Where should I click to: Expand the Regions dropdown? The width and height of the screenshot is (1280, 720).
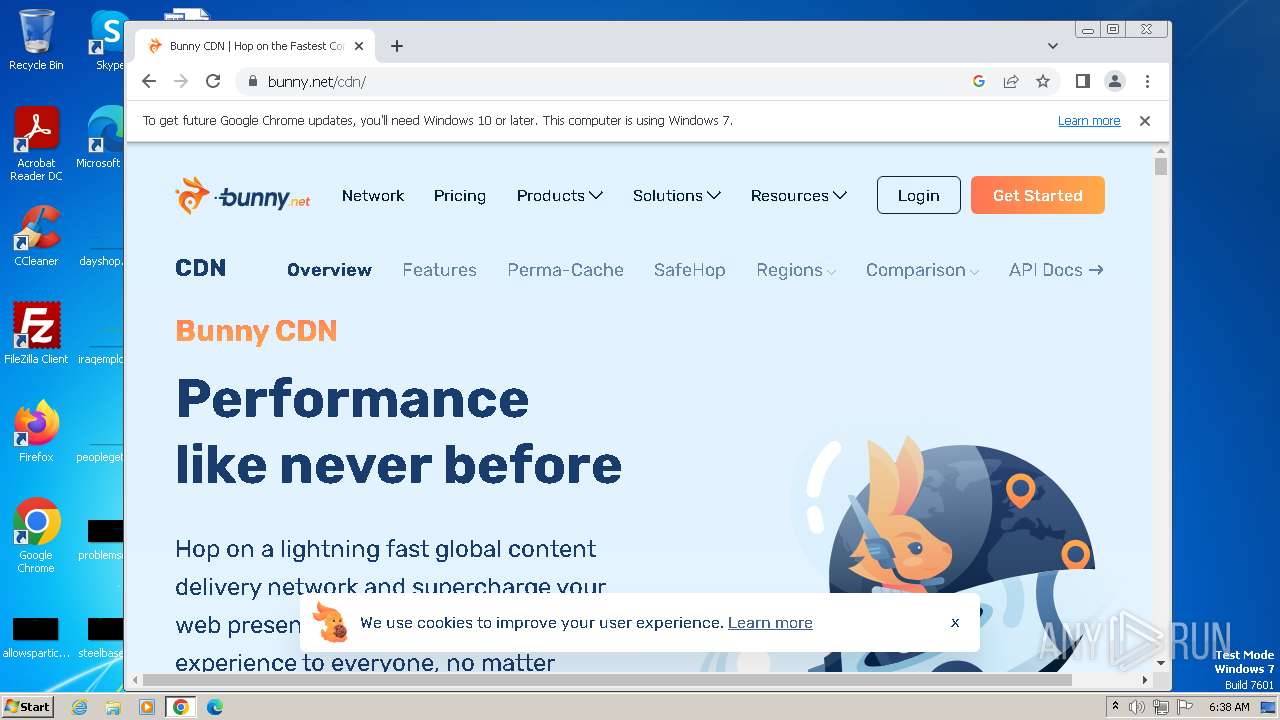coord(797,270)
